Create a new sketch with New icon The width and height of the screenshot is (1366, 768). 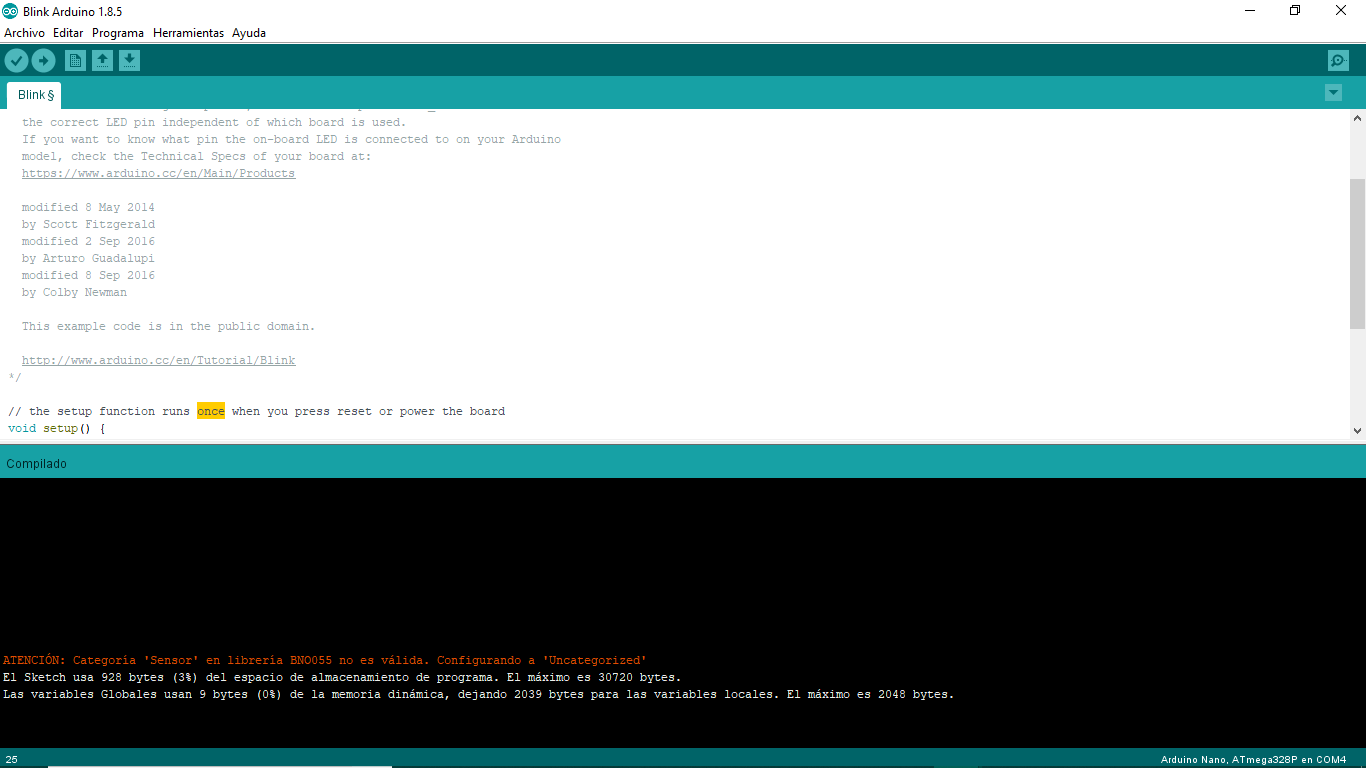[75, 61]
